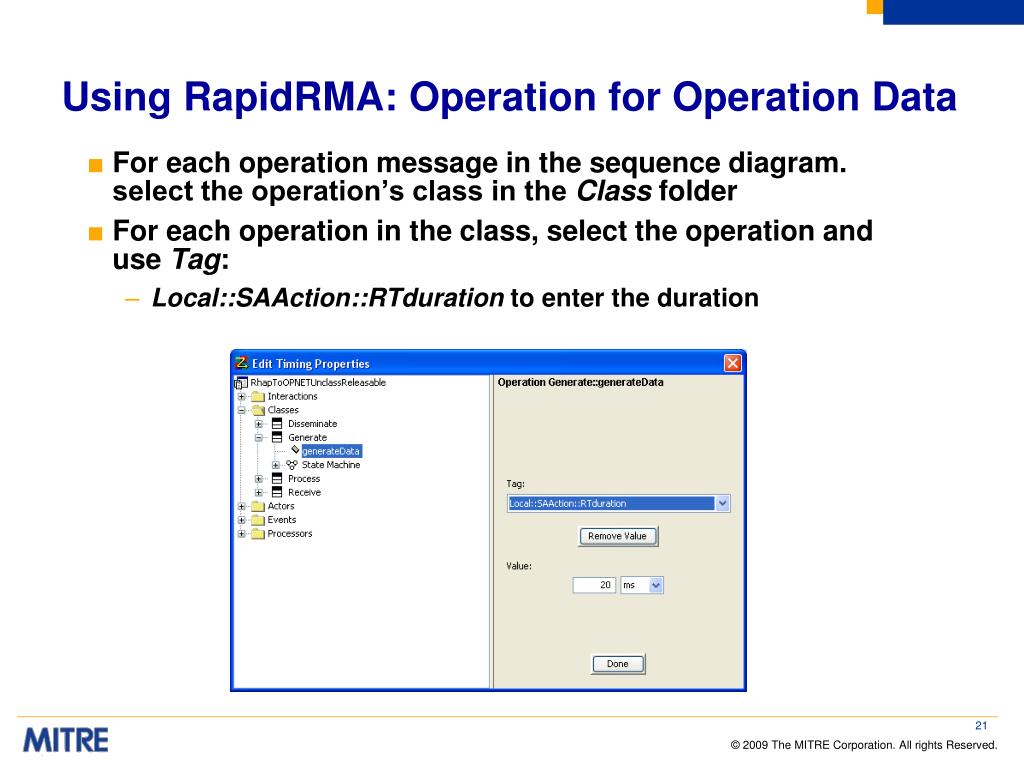Expand the Receive class node
Viewport: 1024px width, 768px height.
(259, 492)
